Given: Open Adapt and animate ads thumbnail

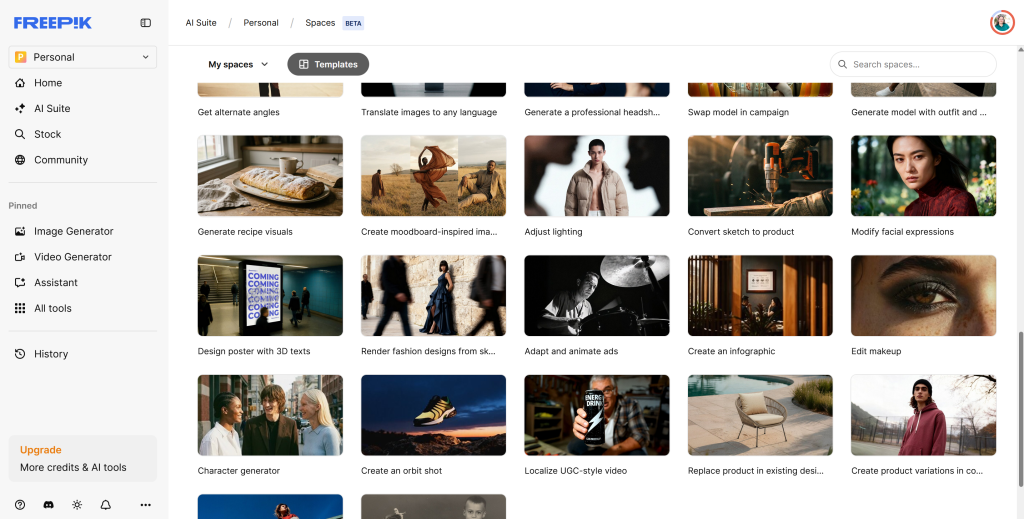Looking at the screenshot, I should pos(597,296).
